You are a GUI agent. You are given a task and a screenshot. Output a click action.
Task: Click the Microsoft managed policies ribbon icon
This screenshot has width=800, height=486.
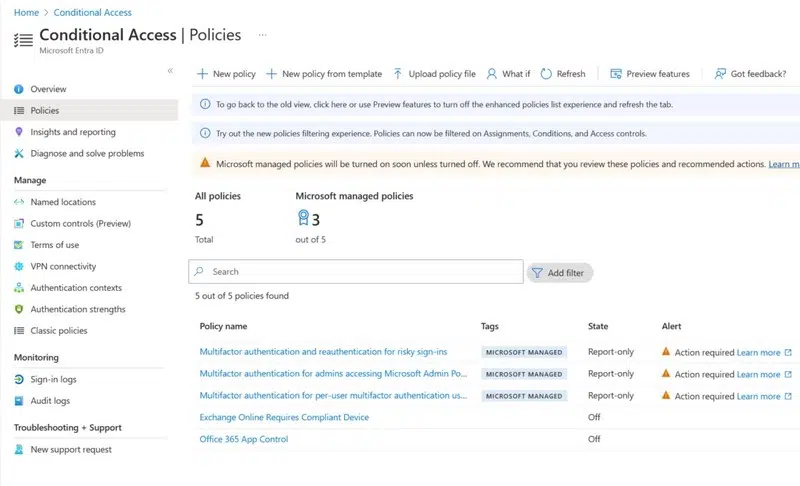pos(303,218)
